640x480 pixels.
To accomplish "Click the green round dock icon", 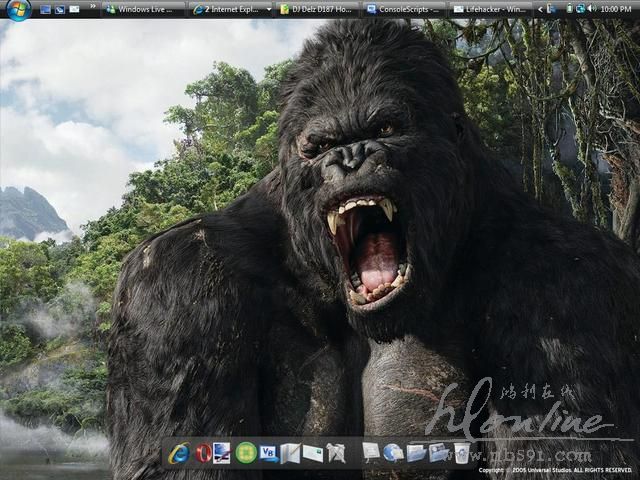I will (246, 453).
